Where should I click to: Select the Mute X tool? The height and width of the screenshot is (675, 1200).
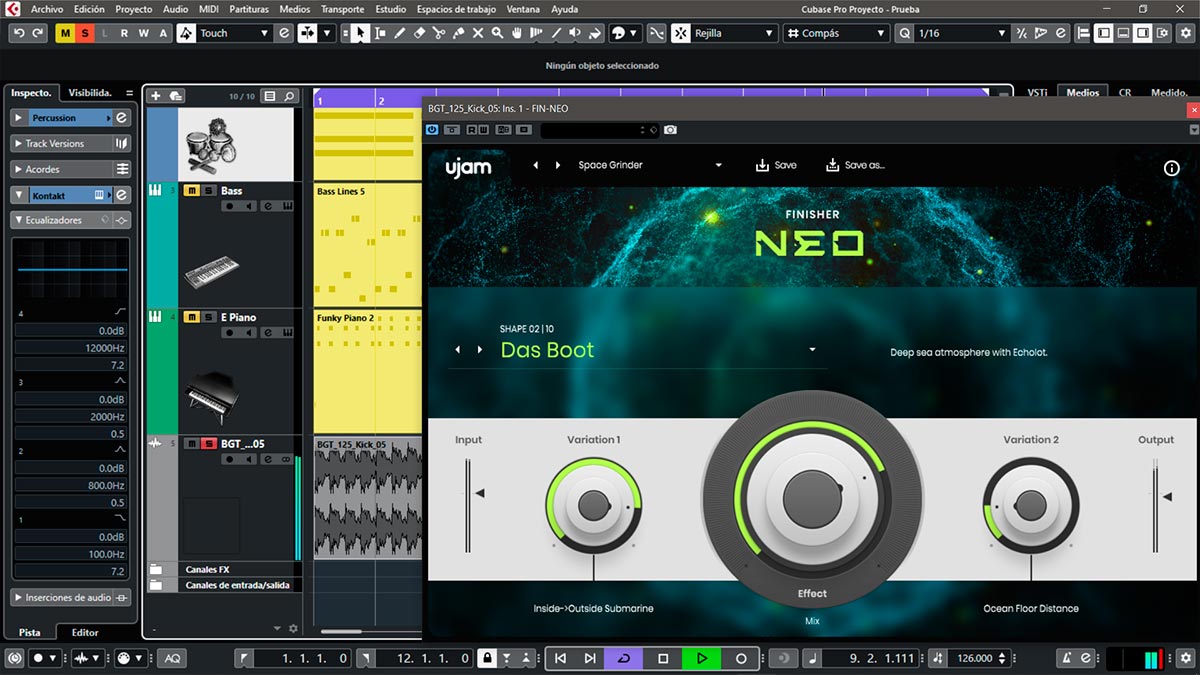[x=478, y=33]
